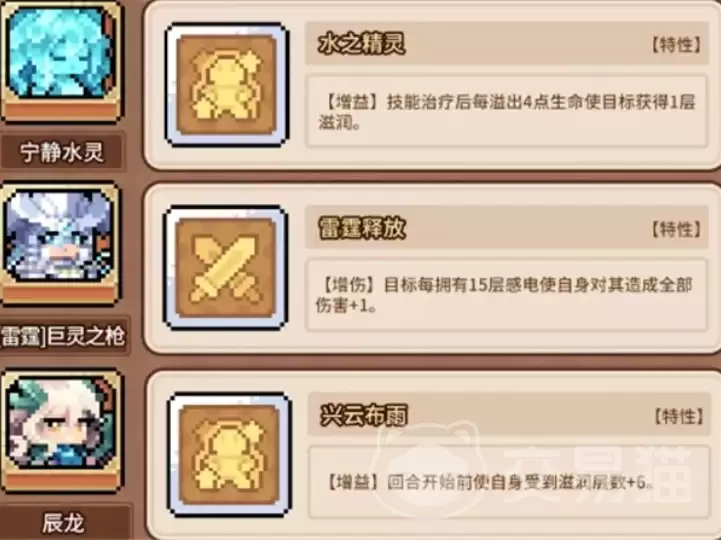Open the 雷霆释放 damage bonus description
Image resolution: width=721 pixels, height=540 pixels.
tap(506, 295)
